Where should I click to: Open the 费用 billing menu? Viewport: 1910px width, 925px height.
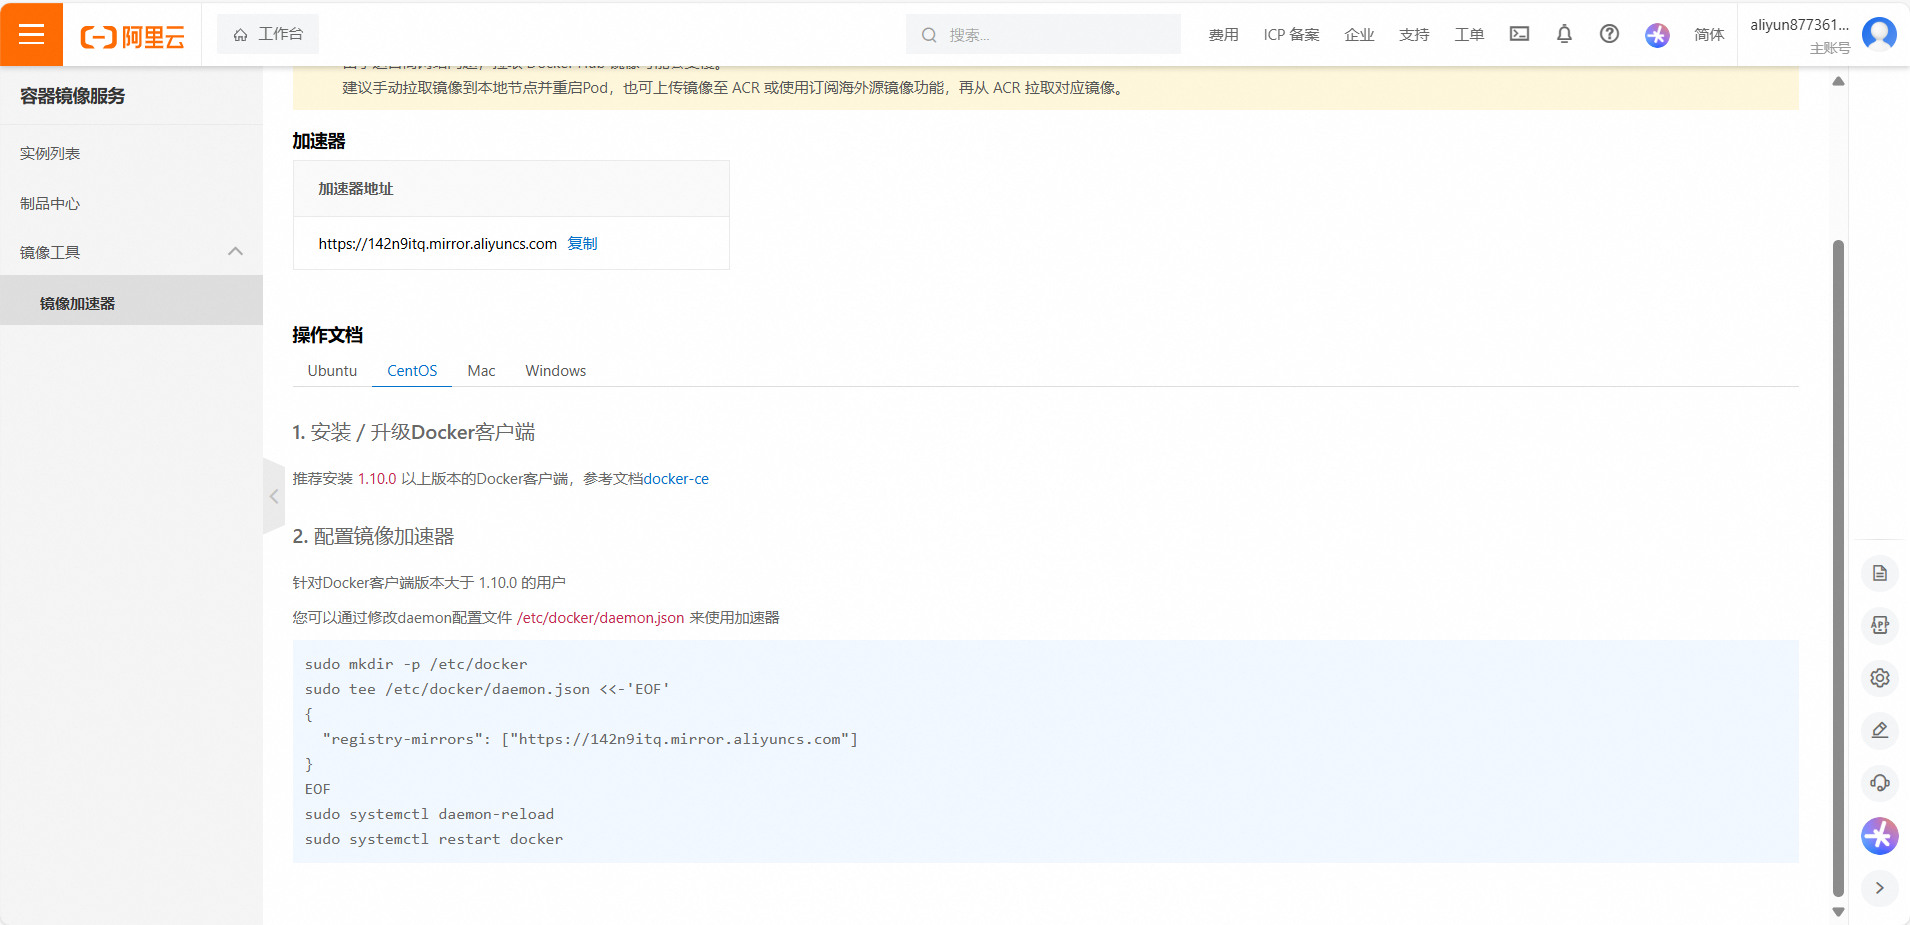pyautogui.click(x=1223, y=34)
